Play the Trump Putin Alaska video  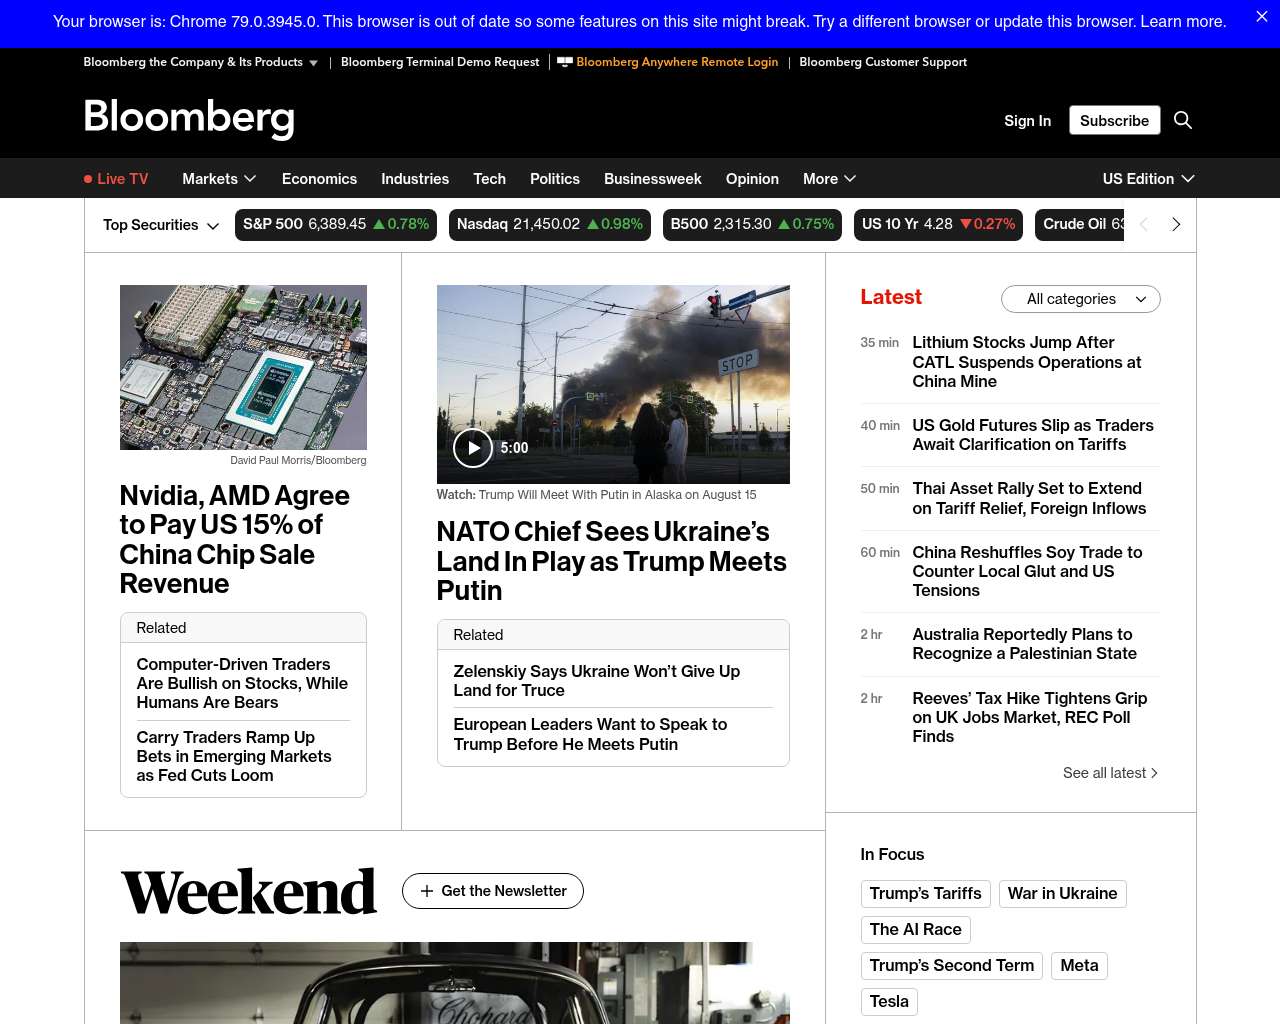(473, 448)
